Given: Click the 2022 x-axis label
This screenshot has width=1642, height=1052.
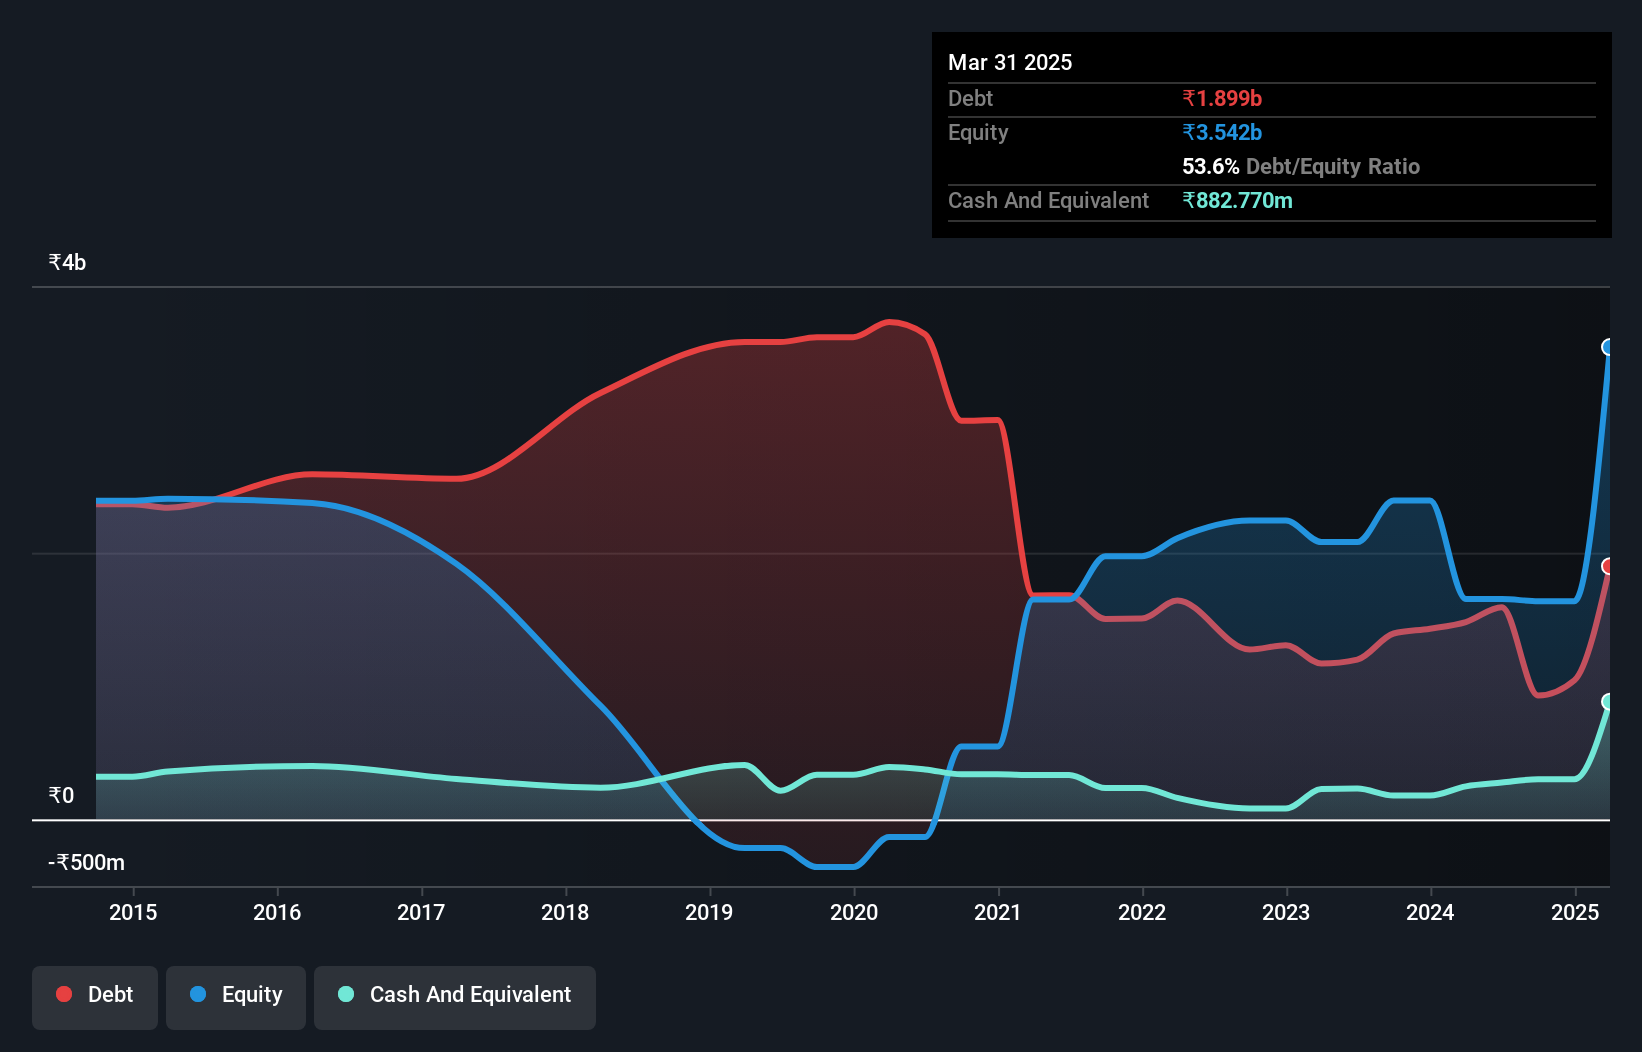Looking at the screenshot, I should [1142, 912].
